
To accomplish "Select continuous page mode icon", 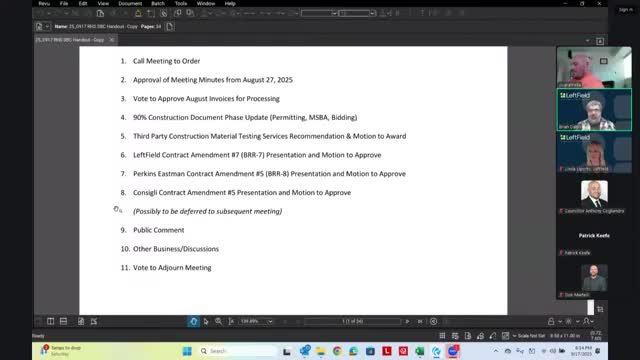I will pyautogui.click(x=94, y=321).
